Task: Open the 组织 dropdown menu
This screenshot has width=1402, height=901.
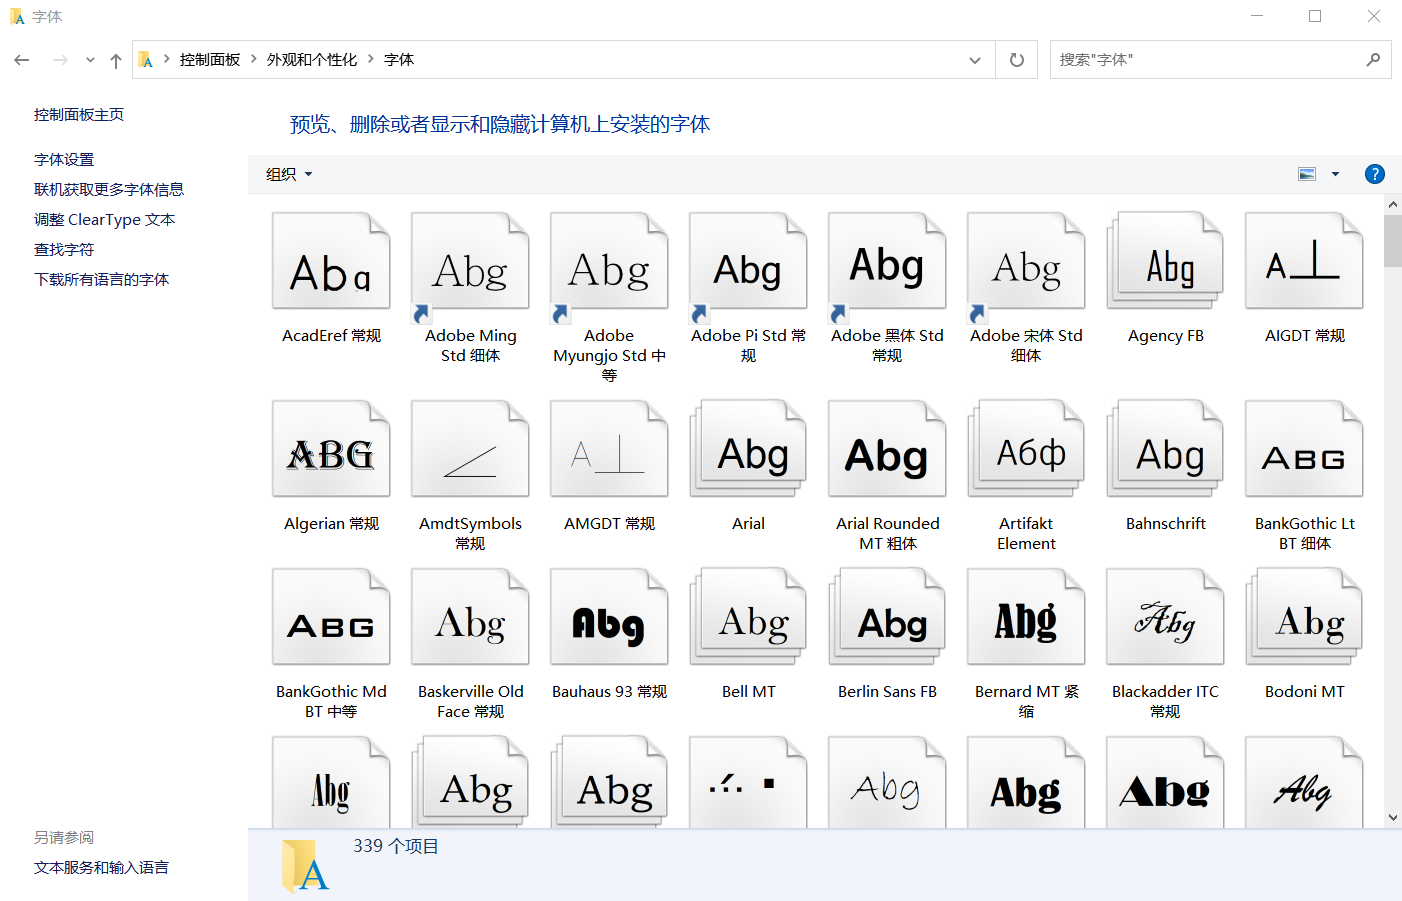Action: 289,174
